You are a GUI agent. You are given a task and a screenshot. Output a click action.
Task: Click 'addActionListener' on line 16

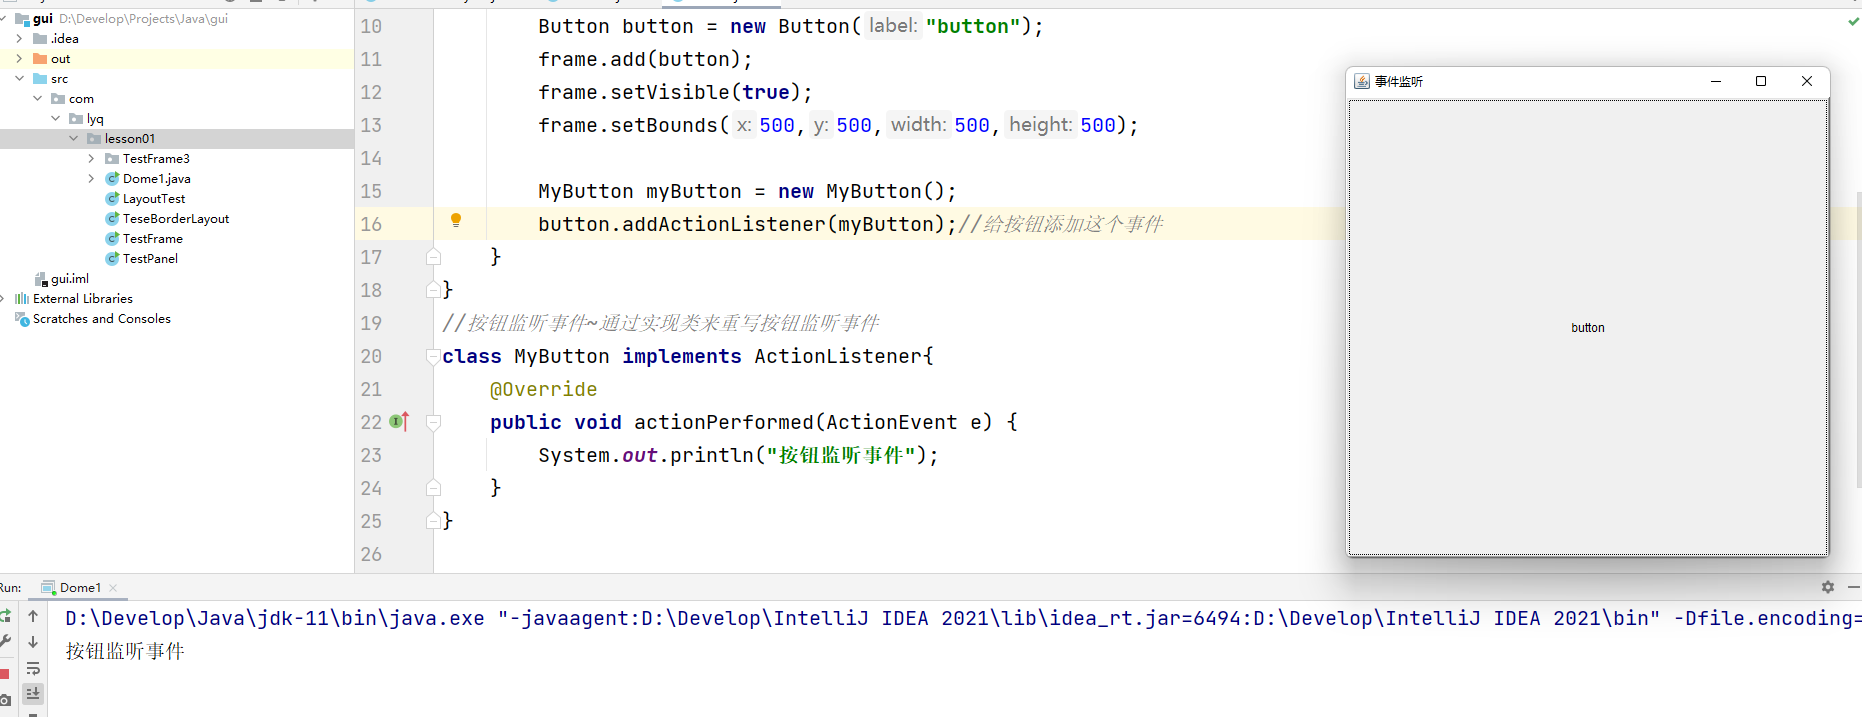(x=724, y=224)
